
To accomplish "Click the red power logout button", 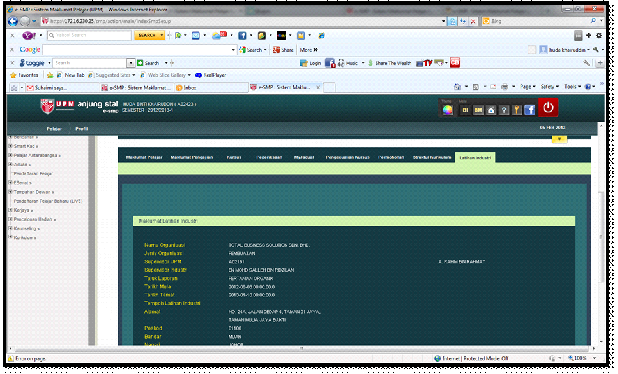I will (x=548, y=107).
